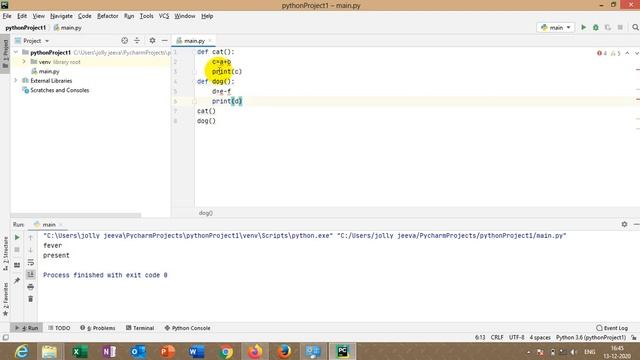Rerun main in Run panel
640x360 pixels.
coord(17,237)
